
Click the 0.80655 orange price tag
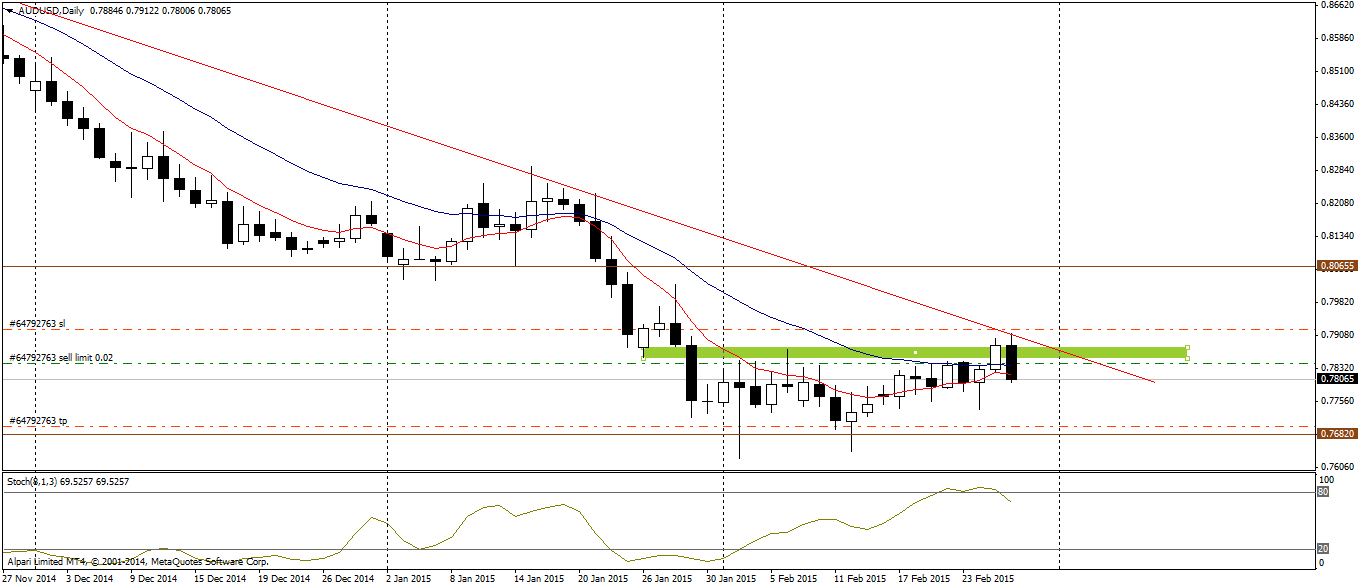pos(1337,267)
